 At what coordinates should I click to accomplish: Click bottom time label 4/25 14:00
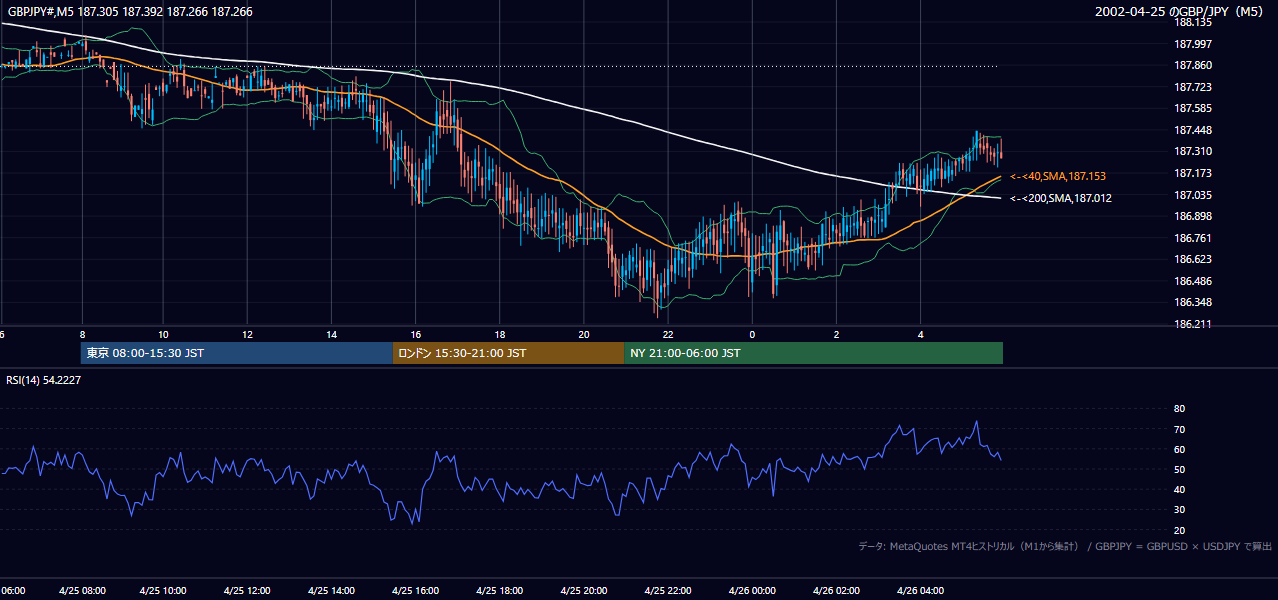coord(332,590)
